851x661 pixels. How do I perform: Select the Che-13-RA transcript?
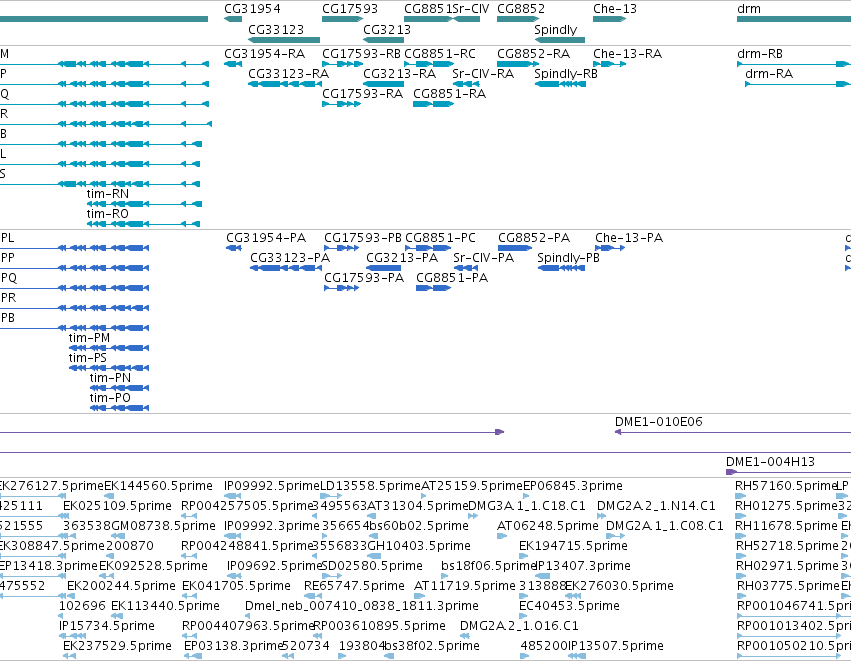point(609,64)
